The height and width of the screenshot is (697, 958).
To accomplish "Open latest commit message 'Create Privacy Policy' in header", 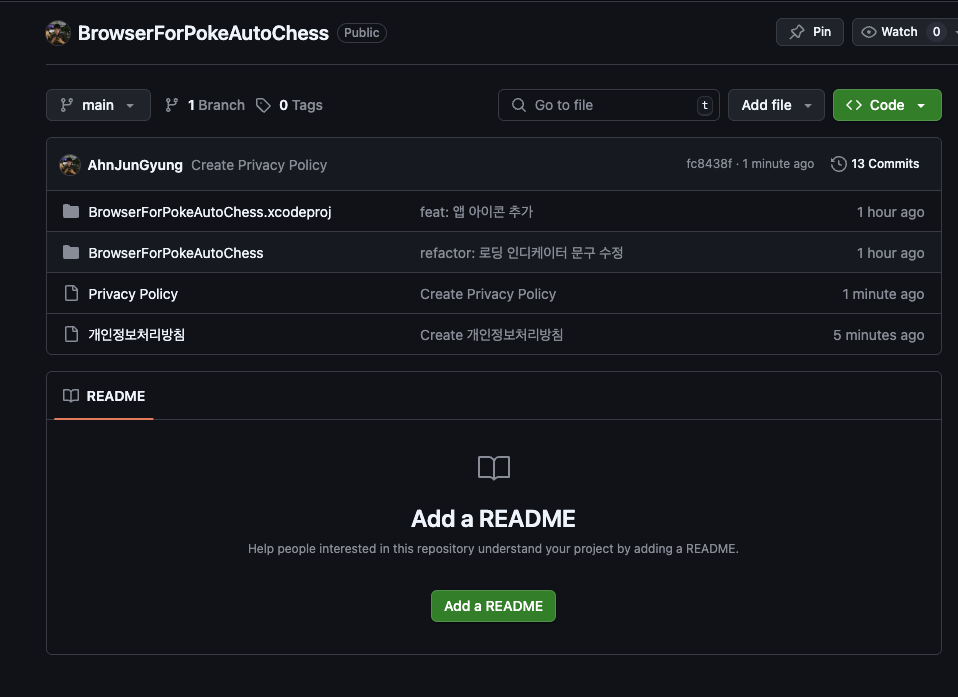I will (259, 165).
